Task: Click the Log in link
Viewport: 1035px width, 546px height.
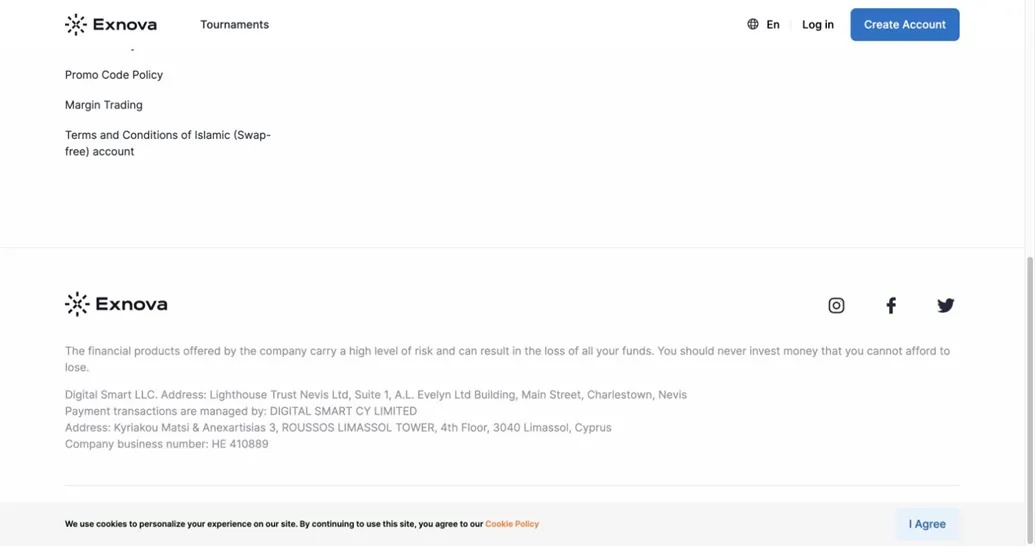Action: pyautogui.click(x=818, y=24)
